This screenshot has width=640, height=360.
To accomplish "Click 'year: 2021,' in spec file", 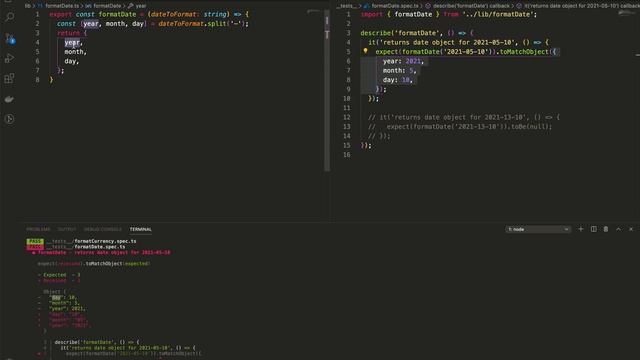I will (403, 61).
